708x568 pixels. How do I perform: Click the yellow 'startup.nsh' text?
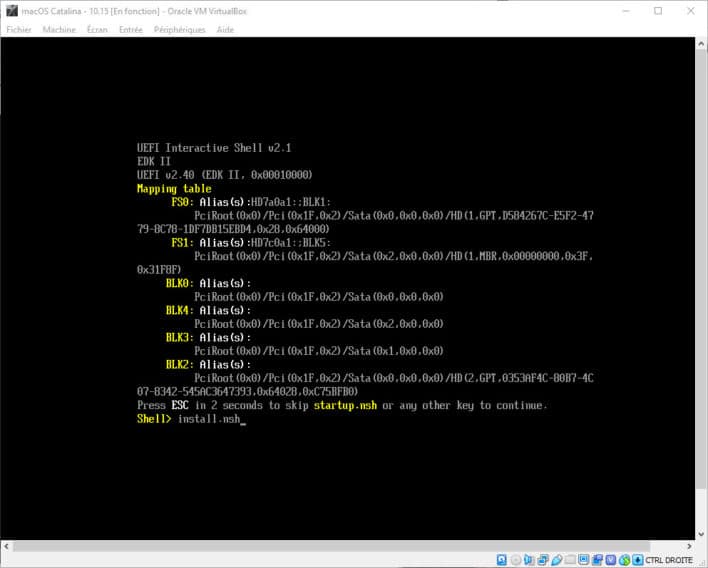(x=345, y=405)
